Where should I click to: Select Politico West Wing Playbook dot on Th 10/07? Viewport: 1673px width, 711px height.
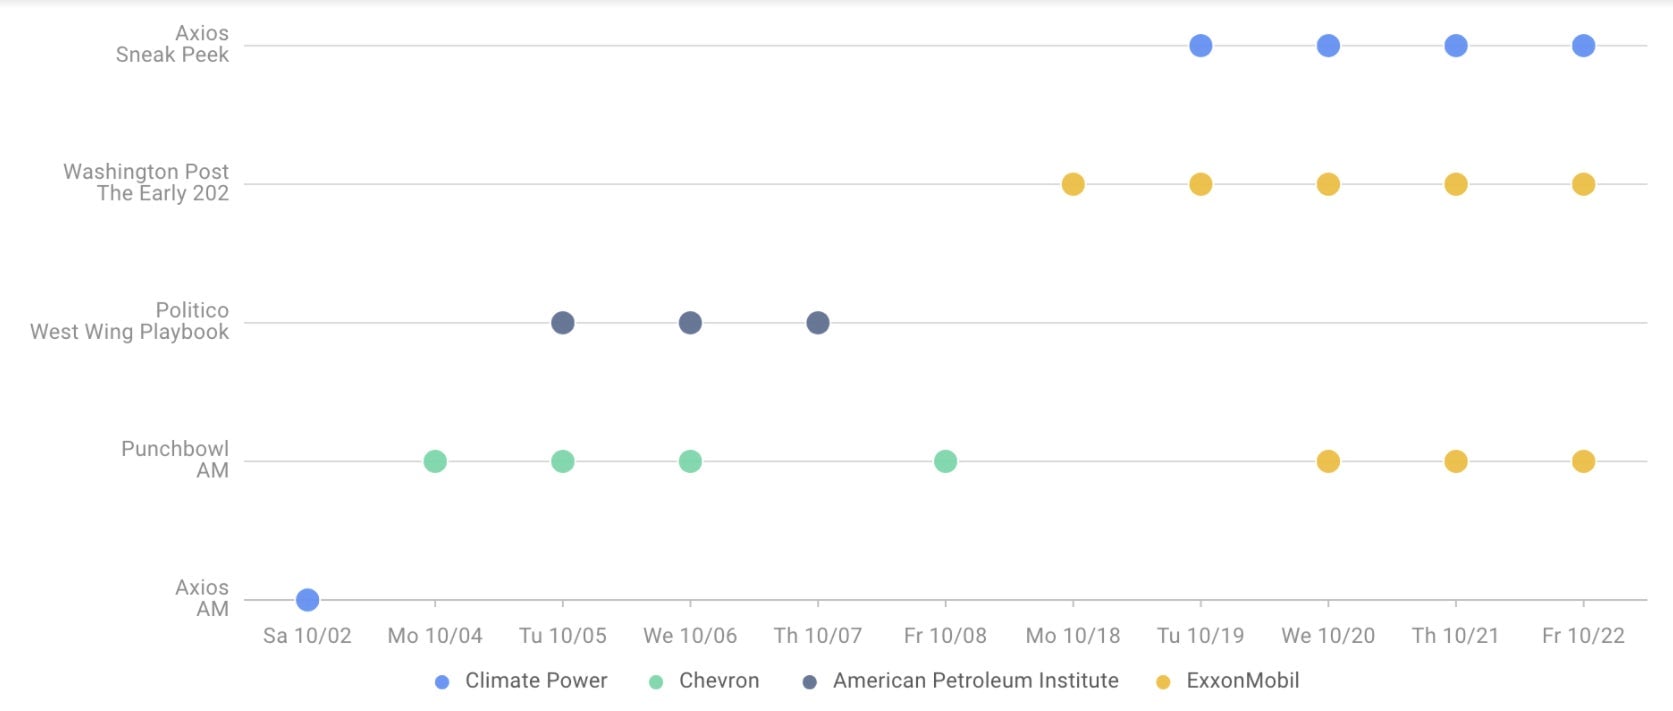pyautogui.click(x=818, y=323)
